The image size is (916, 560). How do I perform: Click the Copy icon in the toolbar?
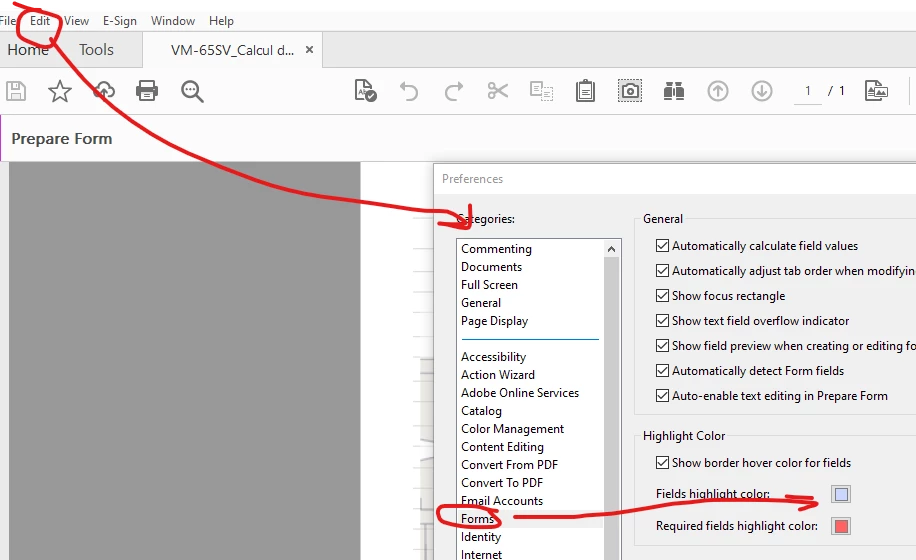[542, 91]
